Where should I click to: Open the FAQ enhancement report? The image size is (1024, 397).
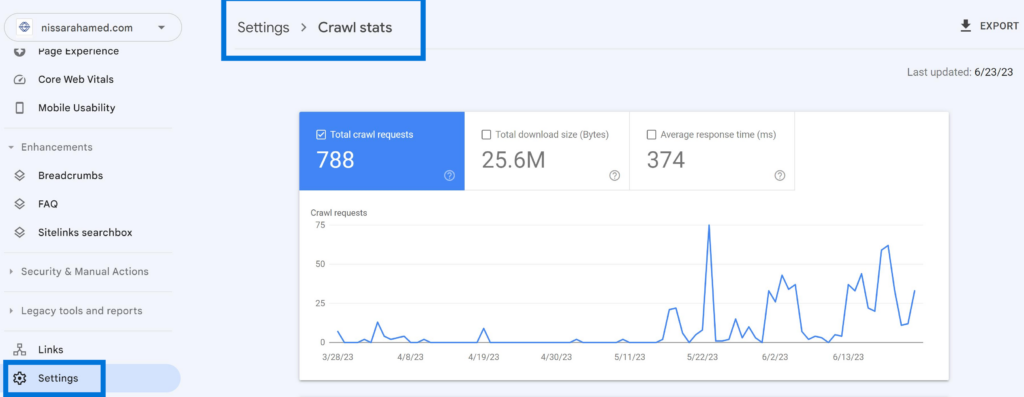[48, 204]
